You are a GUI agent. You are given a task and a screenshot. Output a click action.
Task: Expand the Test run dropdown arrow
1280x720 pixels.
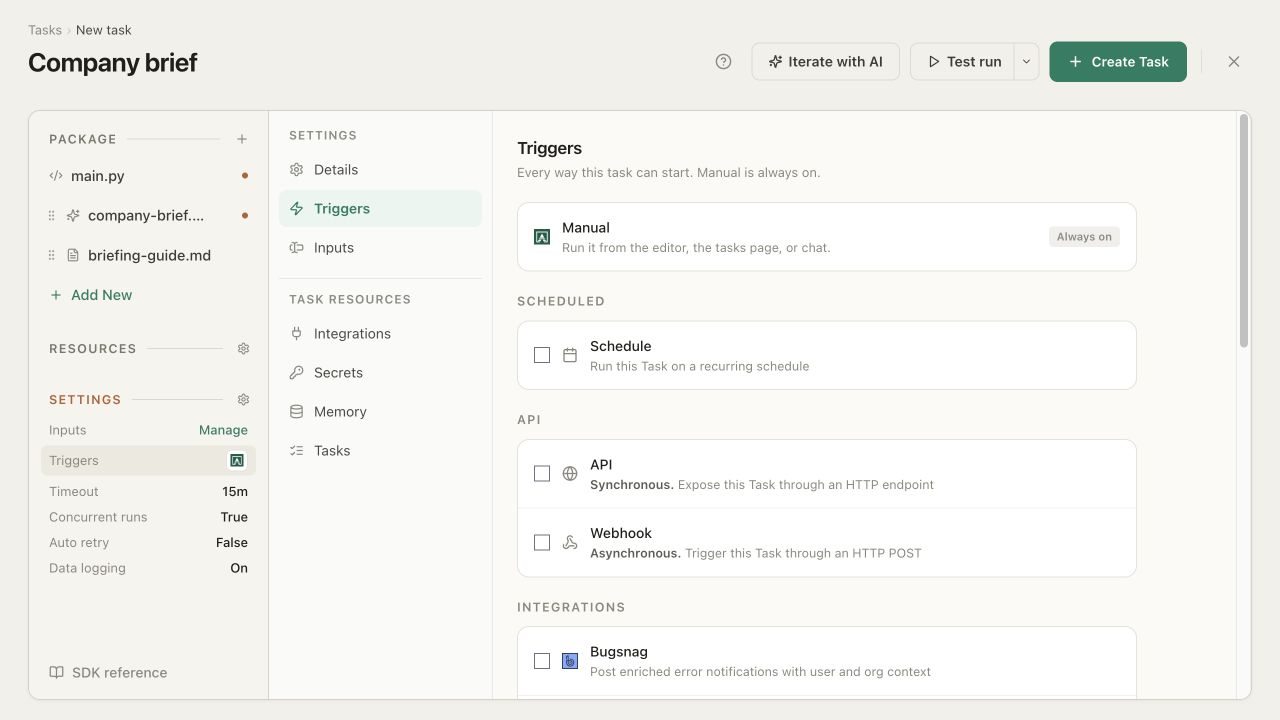click(x=1027, y=62)
